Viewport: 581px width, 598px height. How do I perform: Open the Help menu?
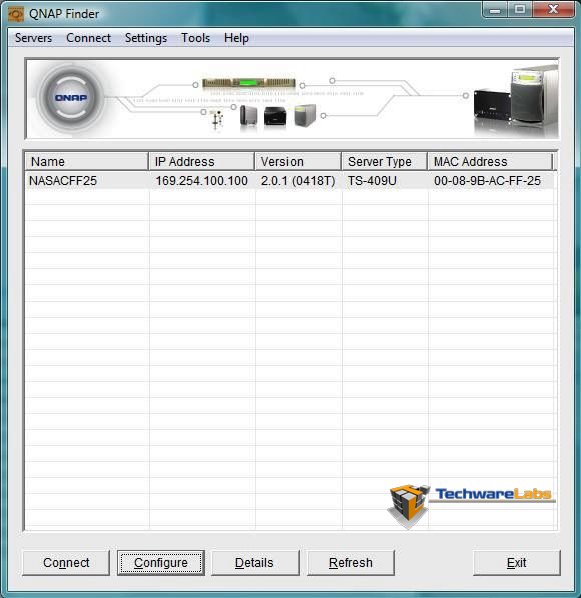point(236,38)
